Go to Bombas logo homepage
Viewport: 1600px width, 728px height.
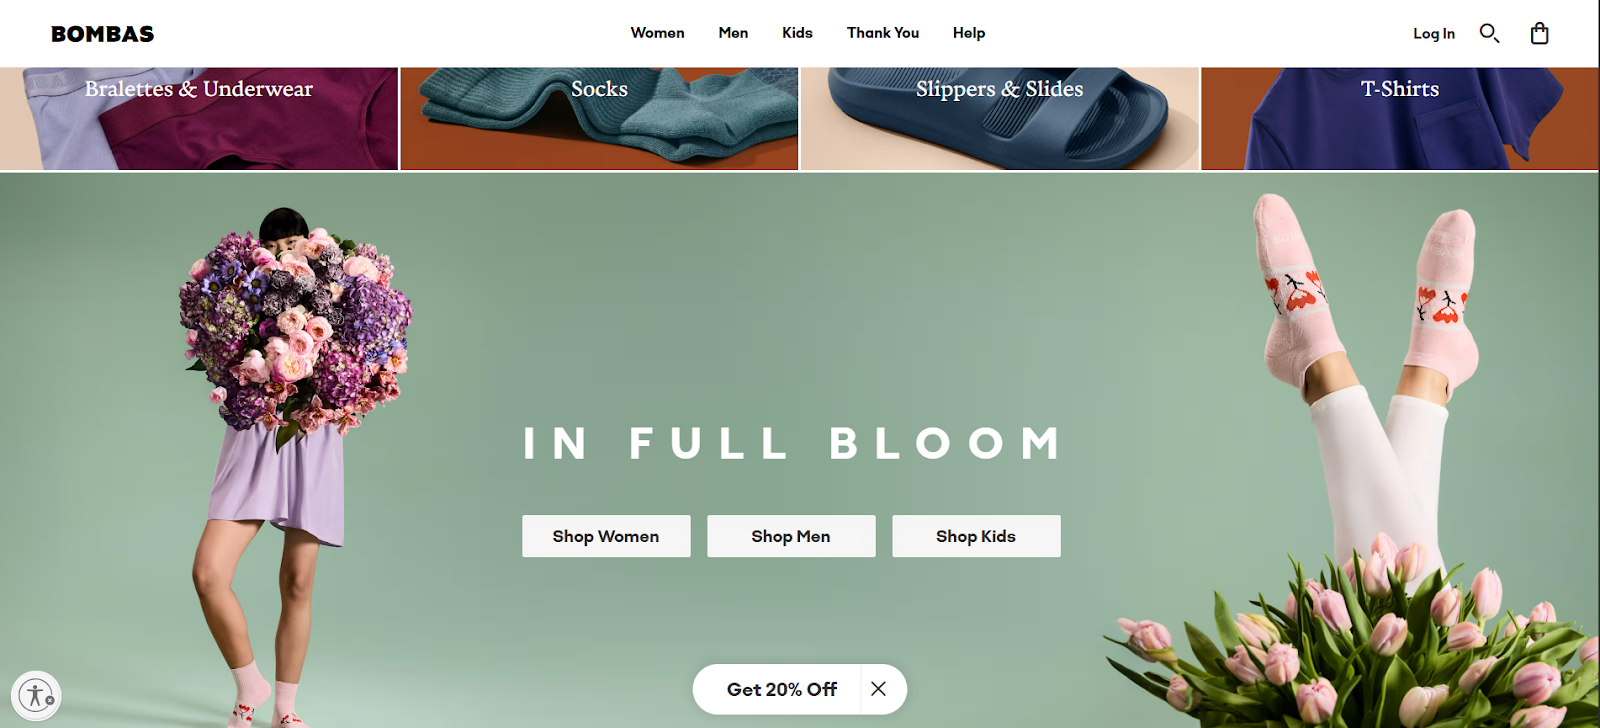tap(103, 34)
